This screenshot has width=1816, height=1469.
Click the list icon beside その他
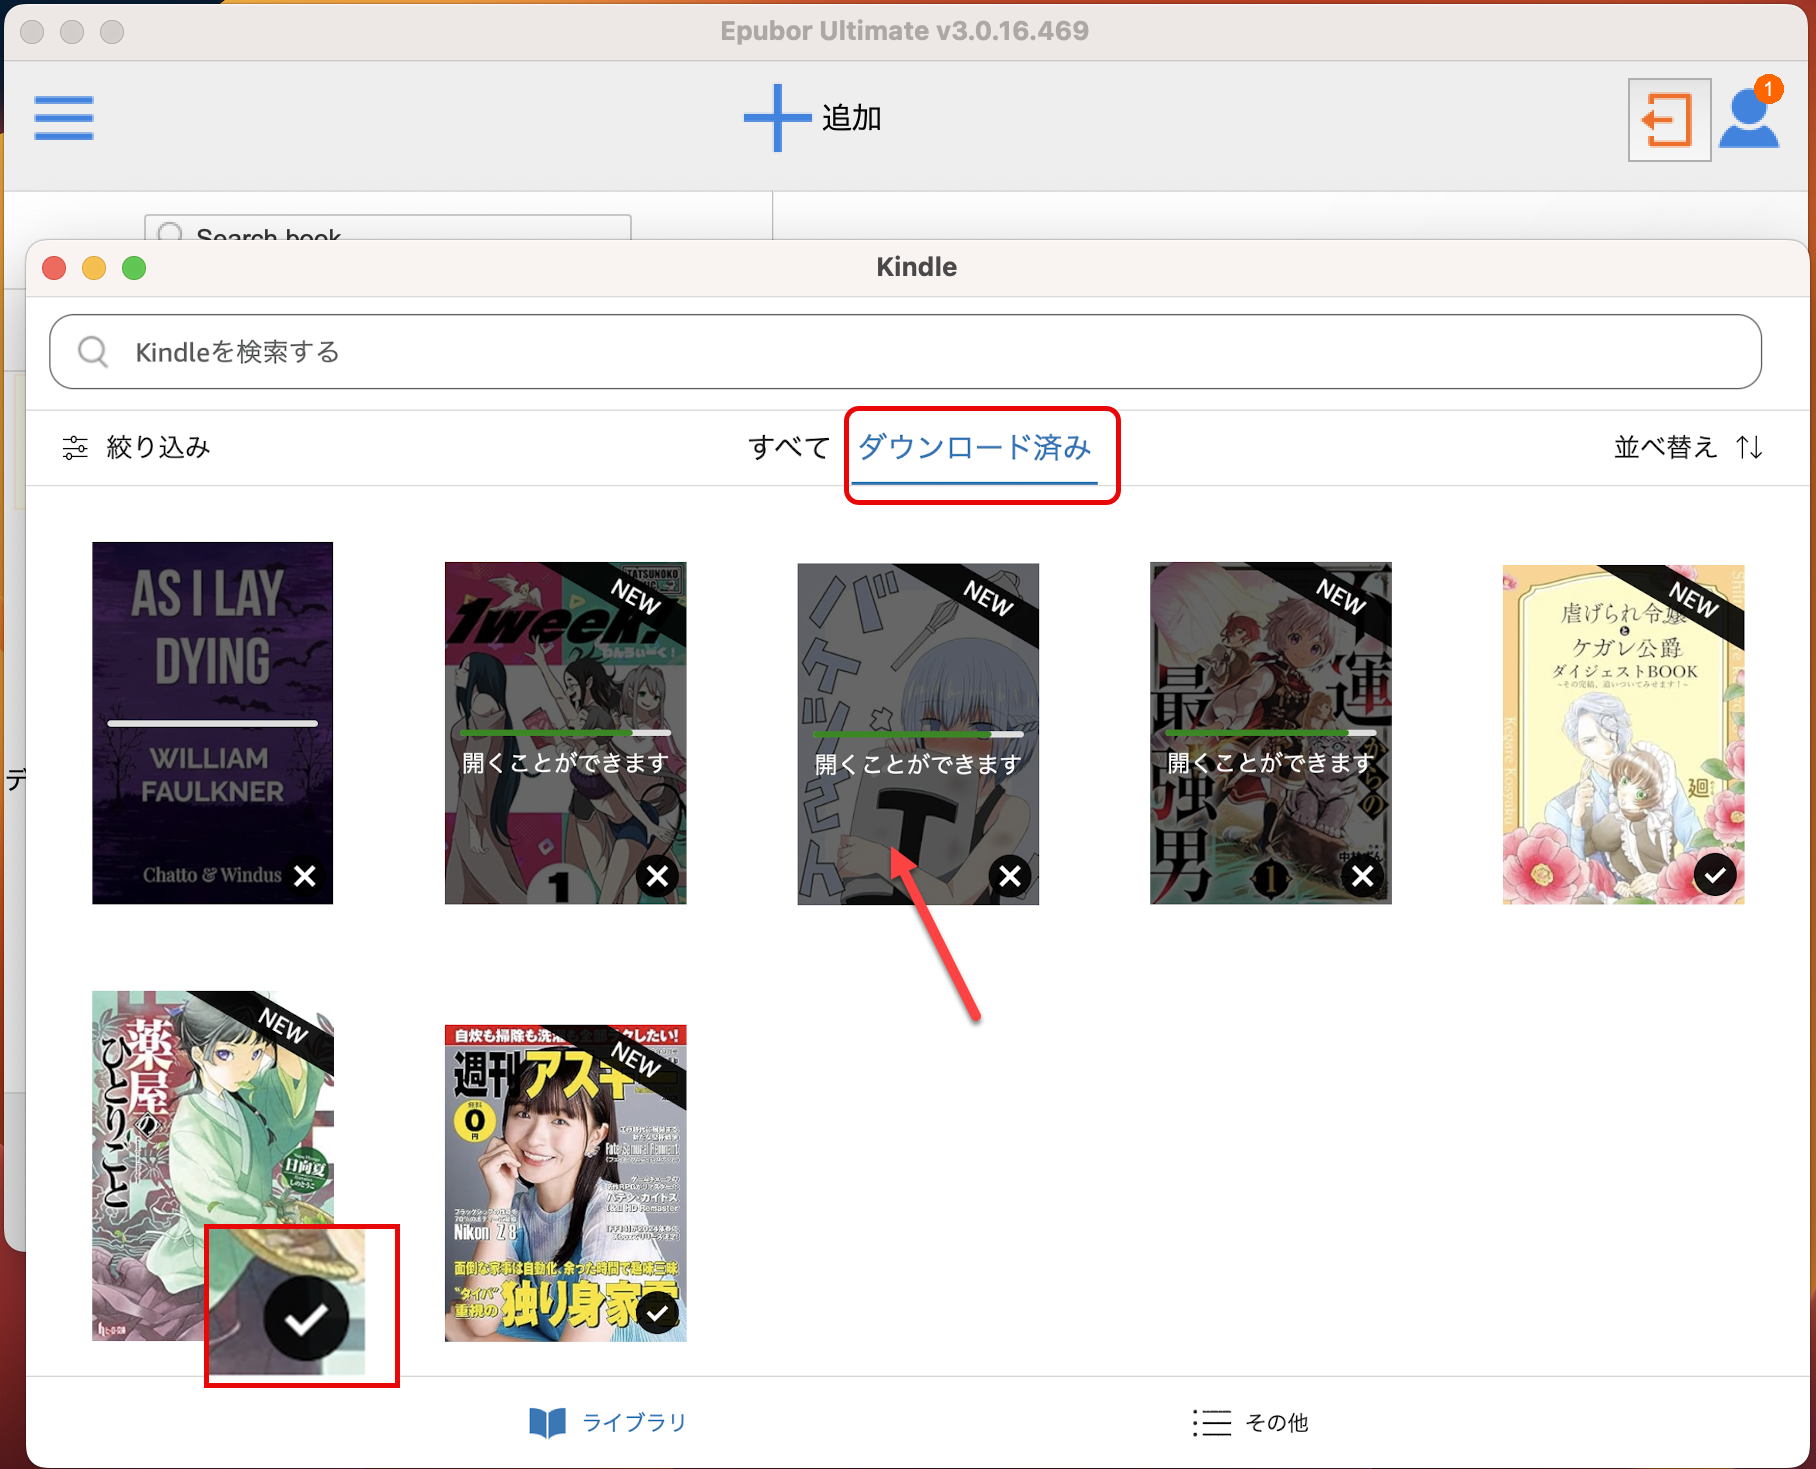click(1212, 1422)
